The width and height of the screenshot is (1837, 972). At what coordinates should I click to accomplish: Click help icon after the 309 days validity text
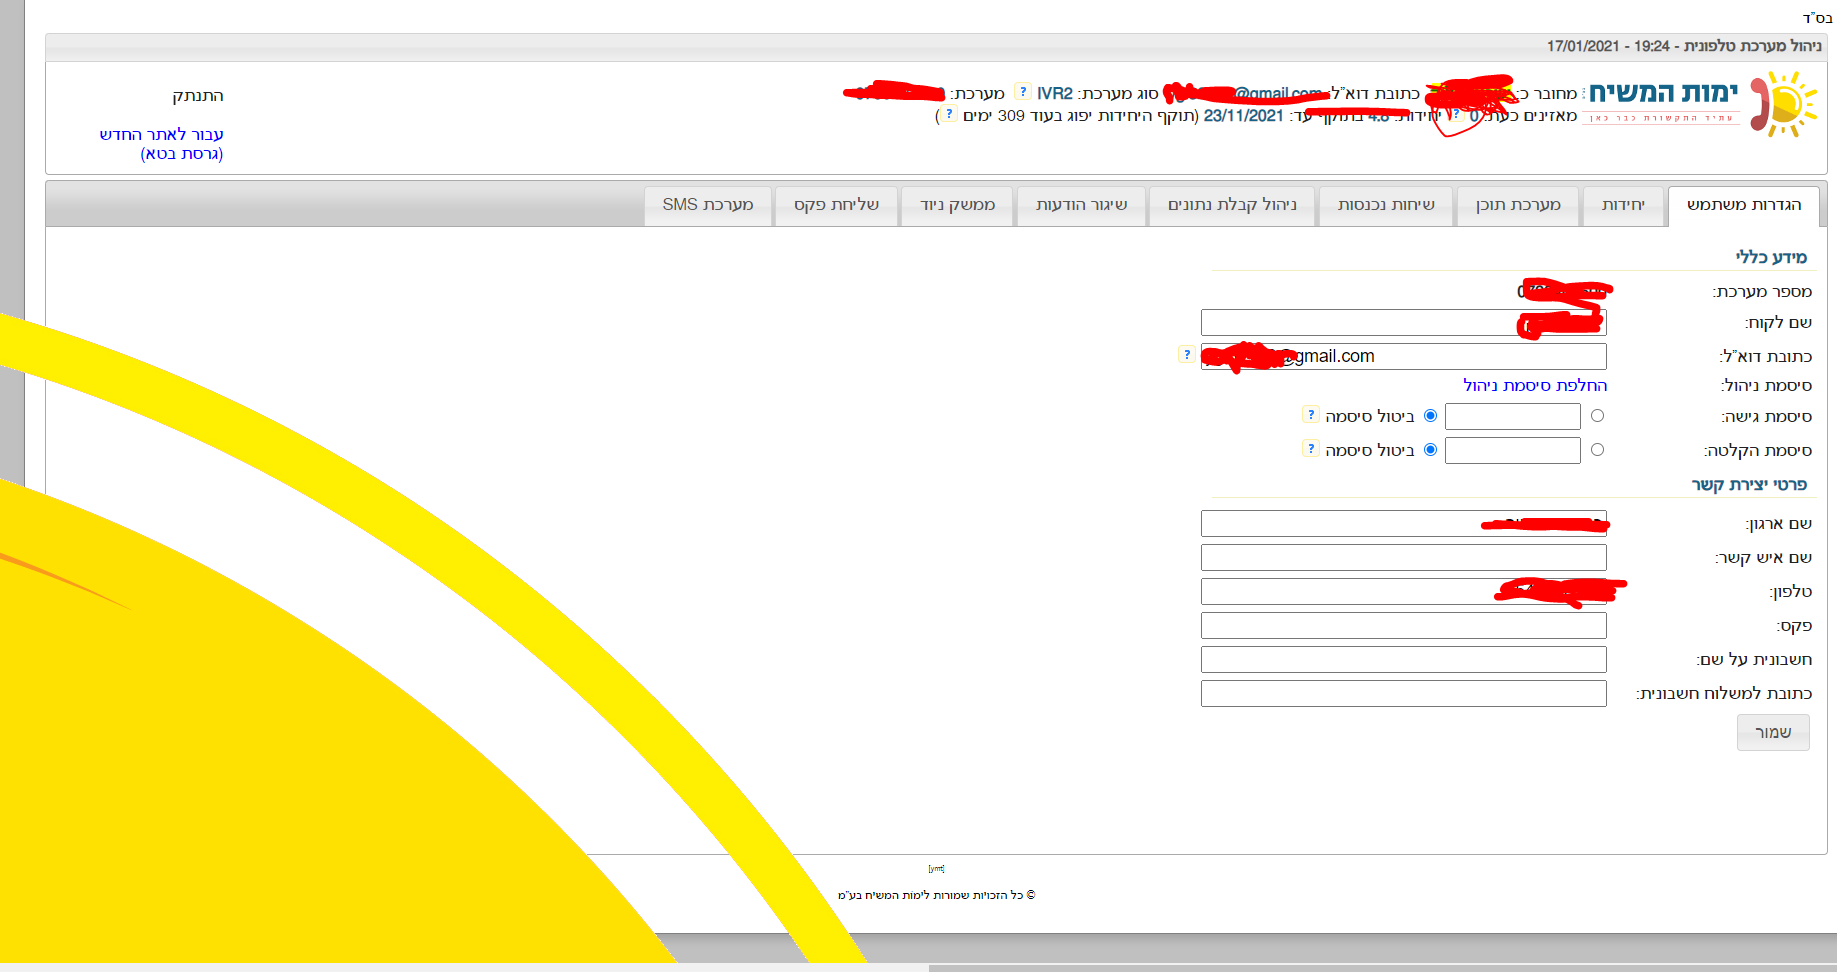point(949,115)
